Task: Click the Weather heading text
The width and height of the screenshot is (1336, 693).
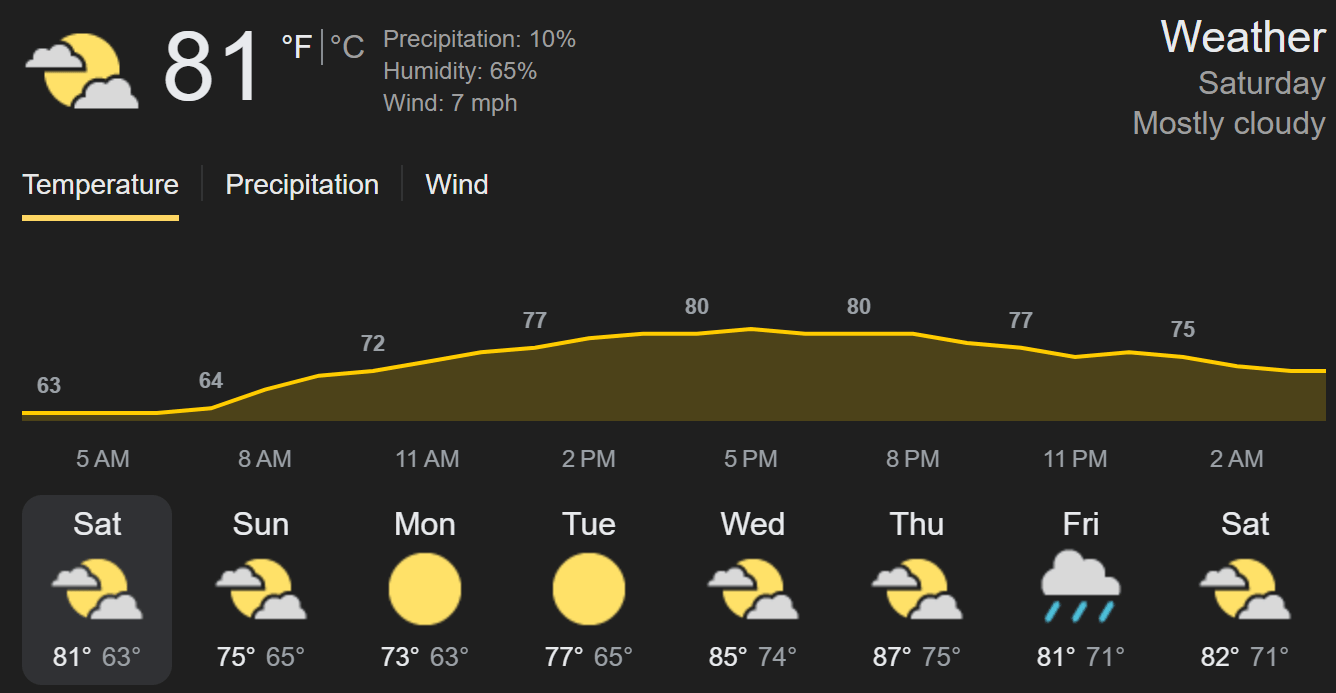Action: point(1243,37)
